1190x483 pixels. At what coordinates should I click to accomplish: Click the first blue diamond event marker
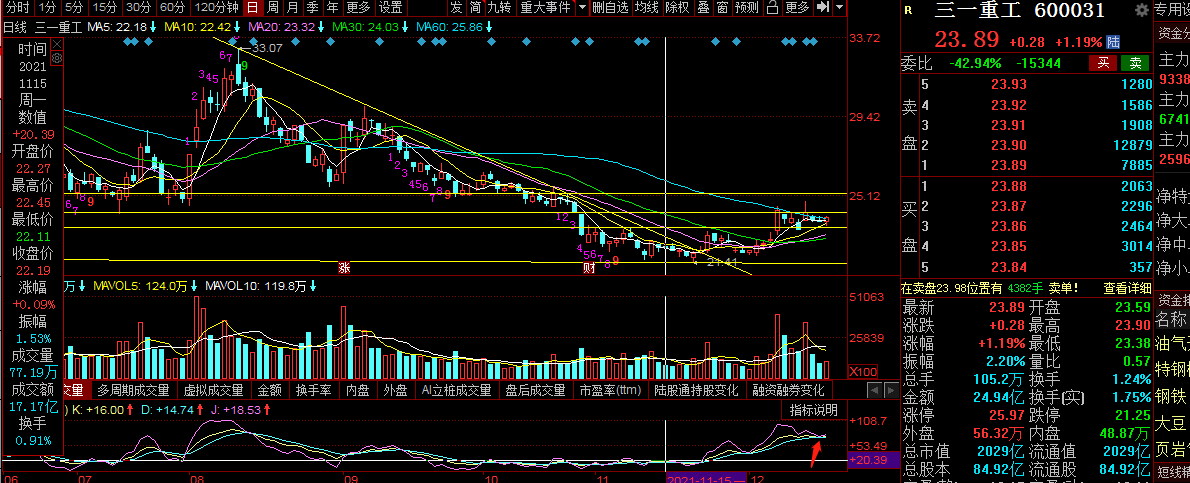tap(127, 42)
